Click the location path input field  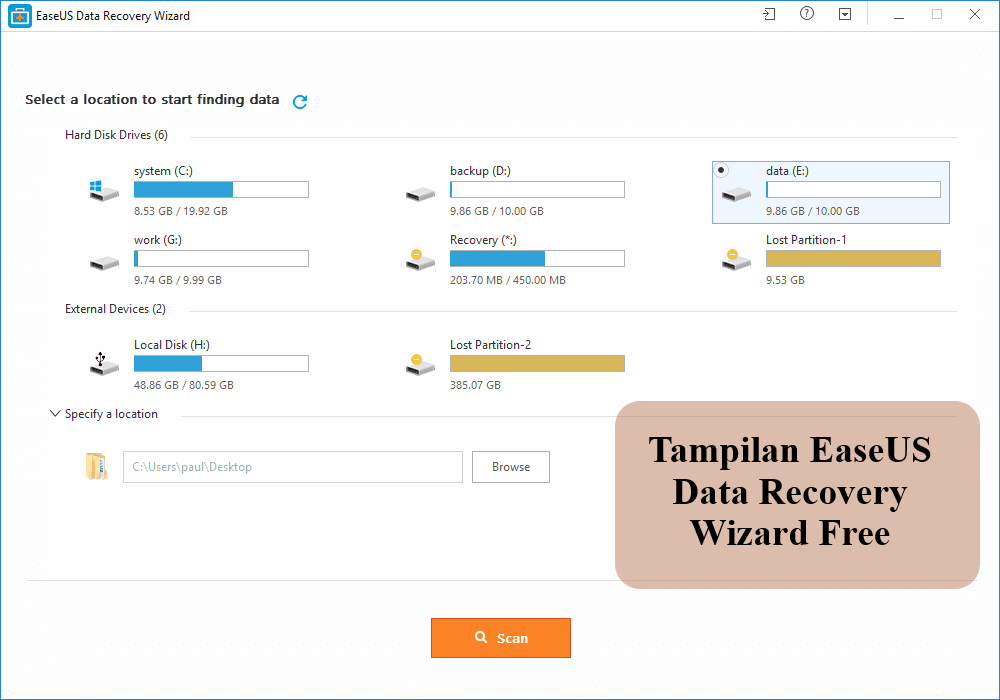click(293, 467)
